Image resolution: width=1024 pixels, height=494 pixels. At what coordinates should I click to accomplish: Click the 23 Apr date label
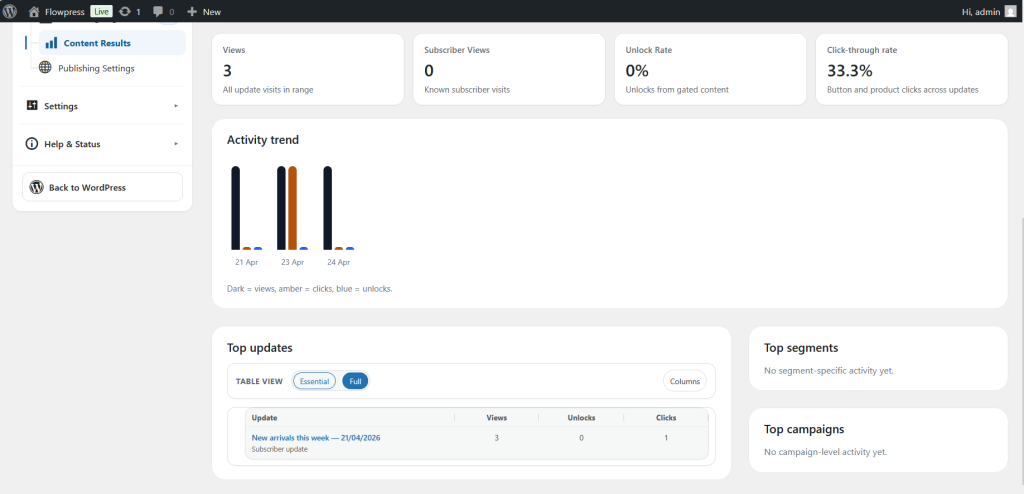pos(293,262)
